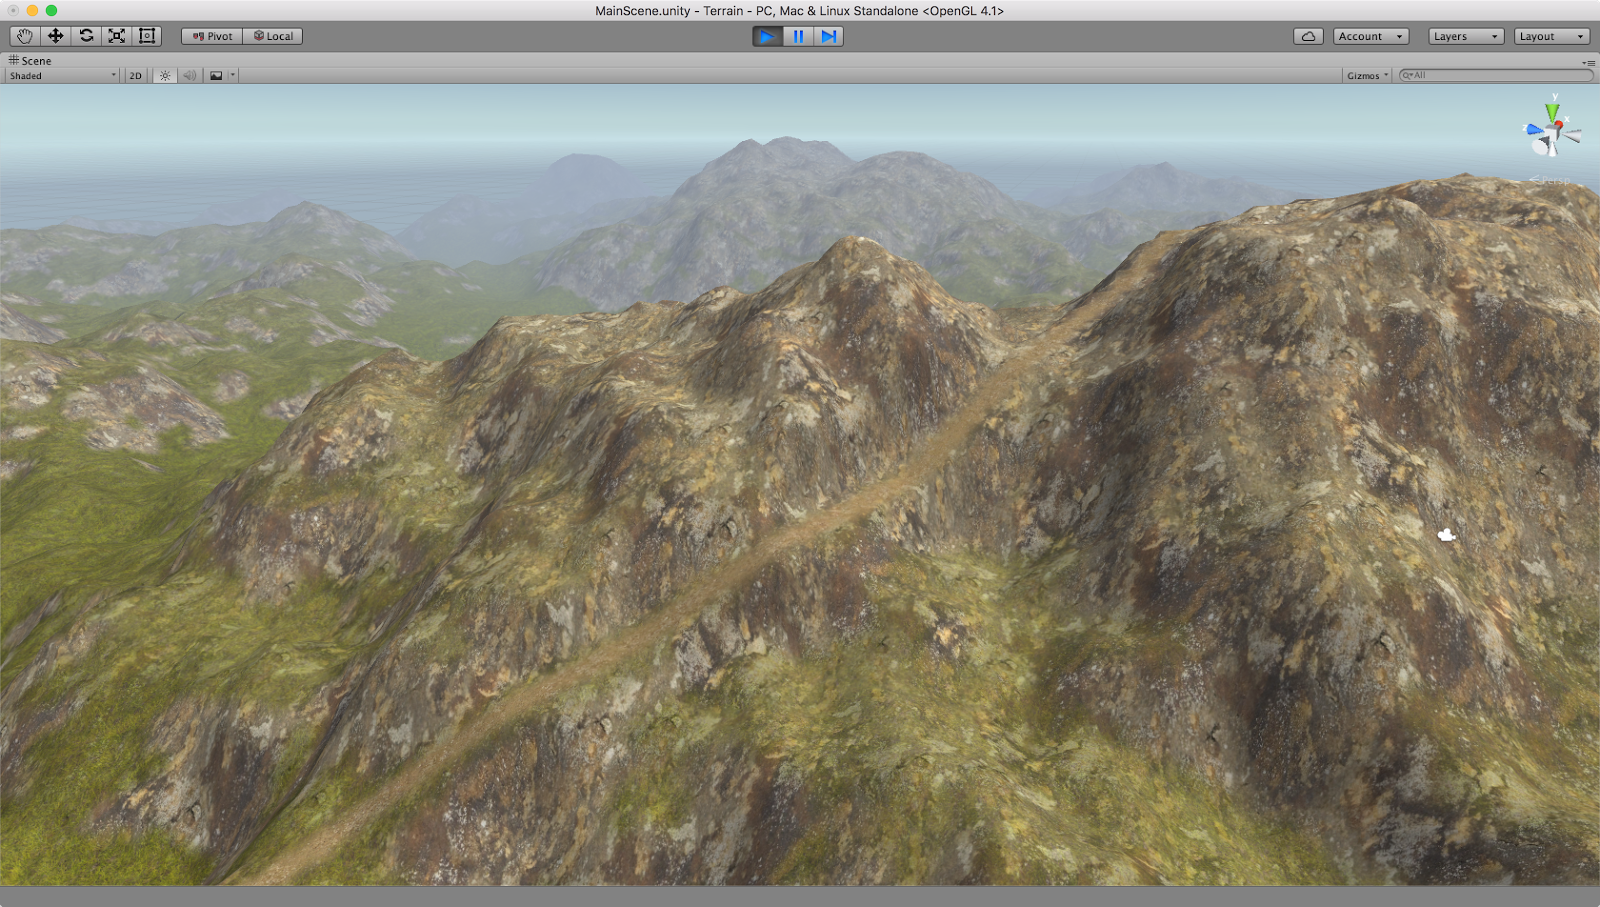This screenshot has height=907, width=1600.
Task: Toggle scene lighting with sun icon
Action: (165, 76)
